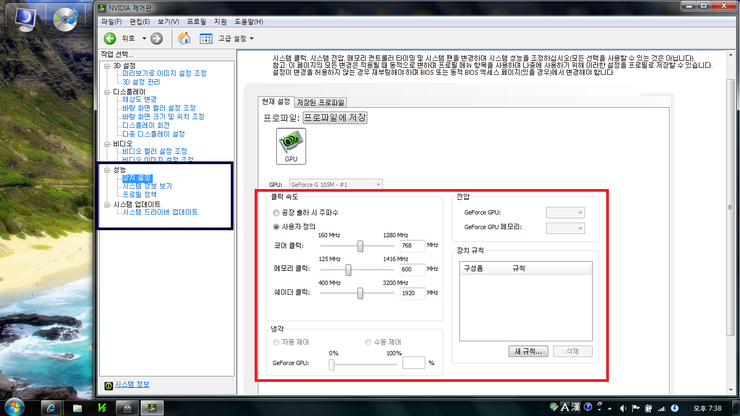Open the 파일(F) menu
Viewport: 740px width, 416px height.
111,22
